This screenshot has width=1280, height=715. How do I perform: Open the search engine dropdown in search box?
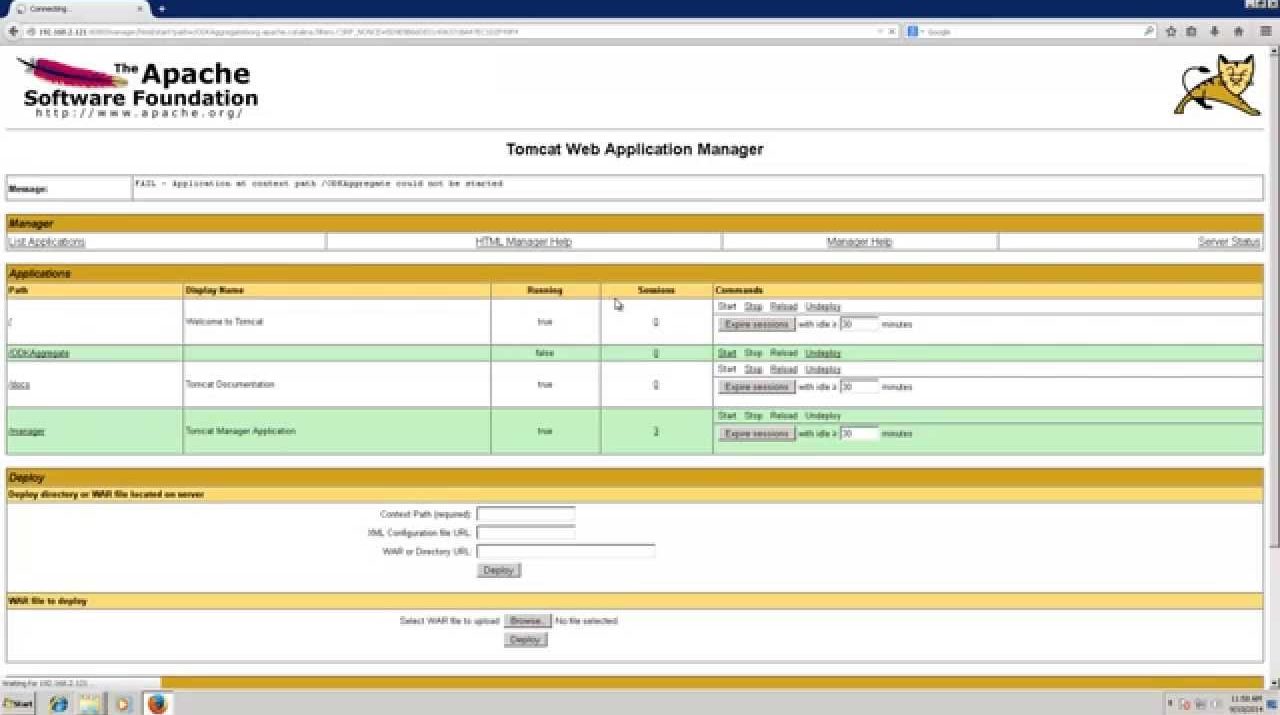[x=915, y=32]
